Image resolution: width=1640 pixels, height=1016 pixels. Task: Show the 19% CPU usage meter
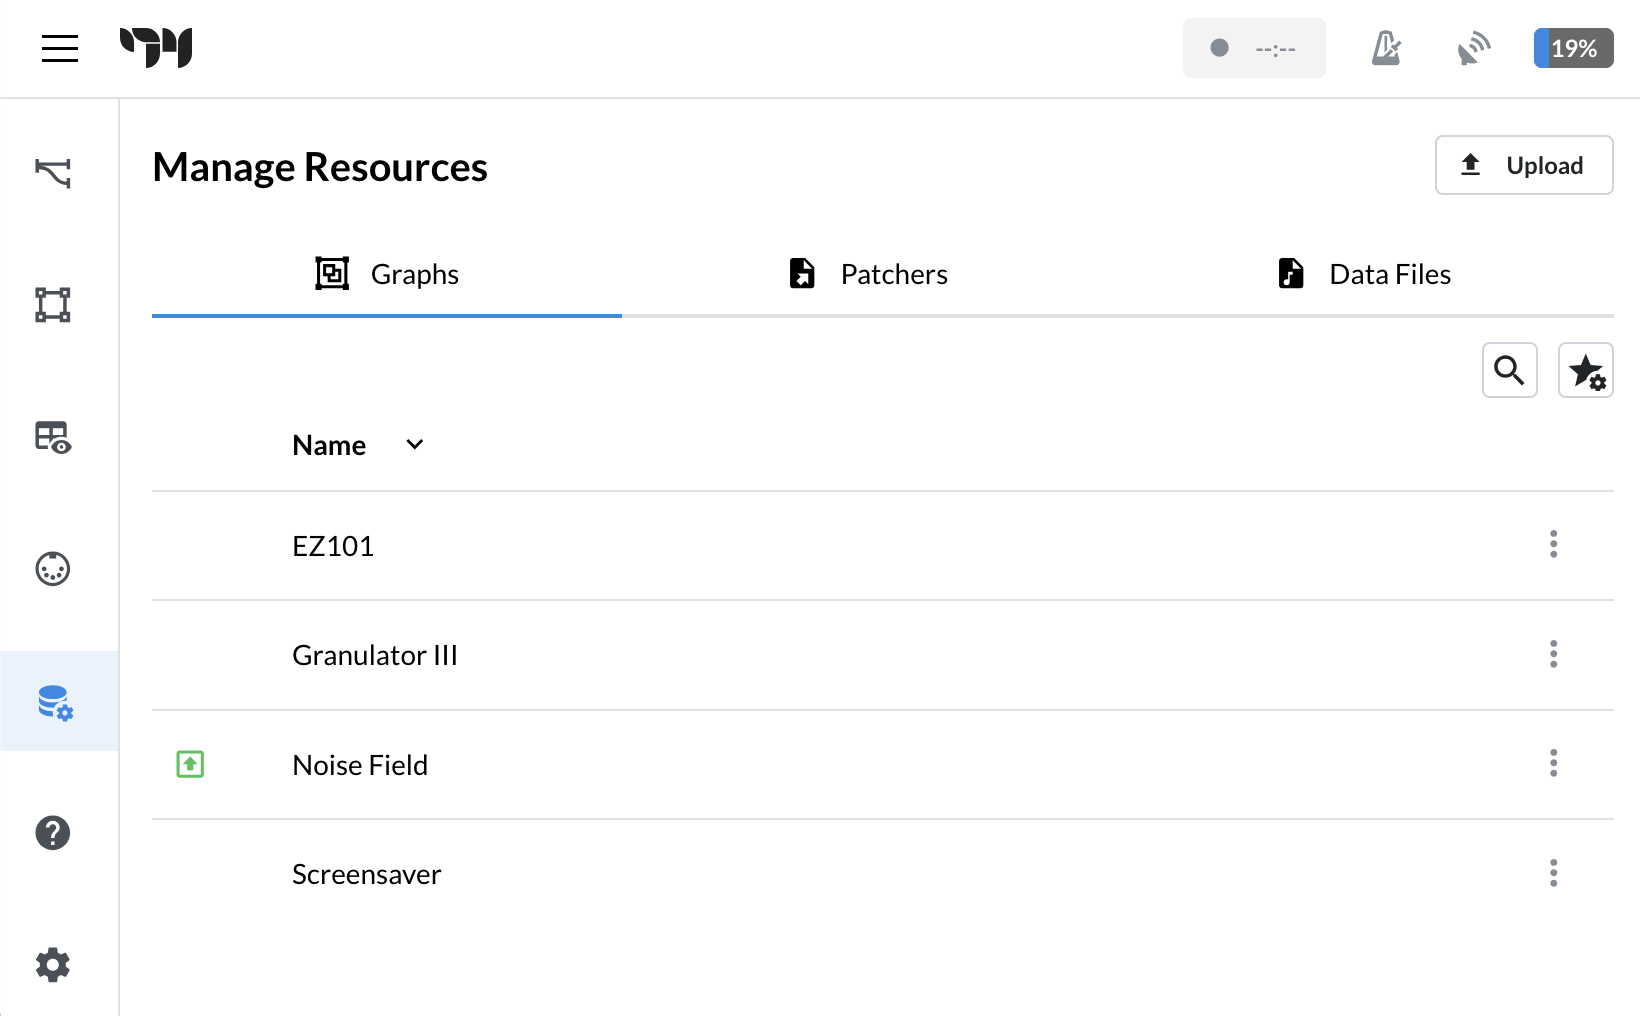tap(1574, 48)
